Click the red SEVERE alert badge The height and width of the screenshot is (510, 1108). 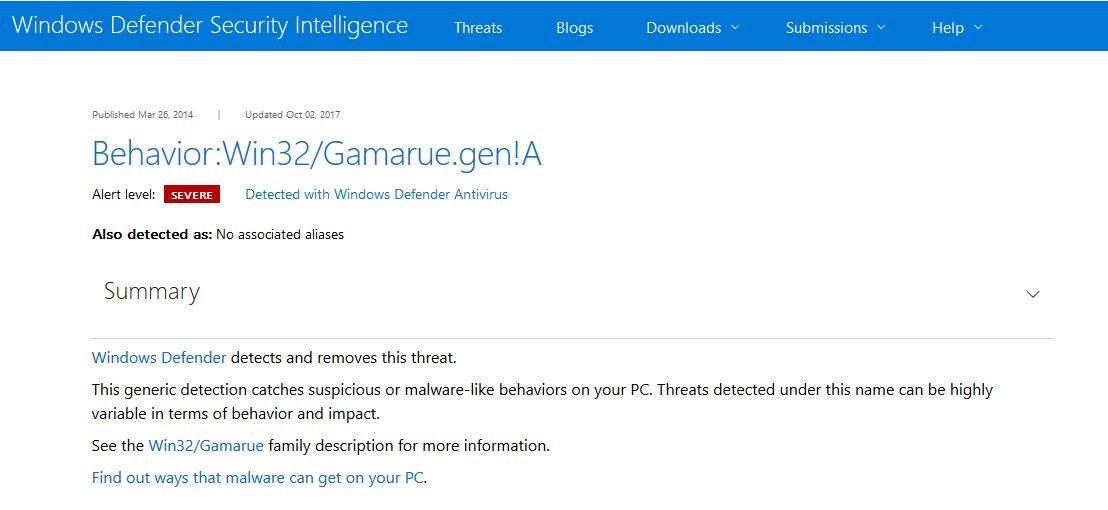(191, 195)
